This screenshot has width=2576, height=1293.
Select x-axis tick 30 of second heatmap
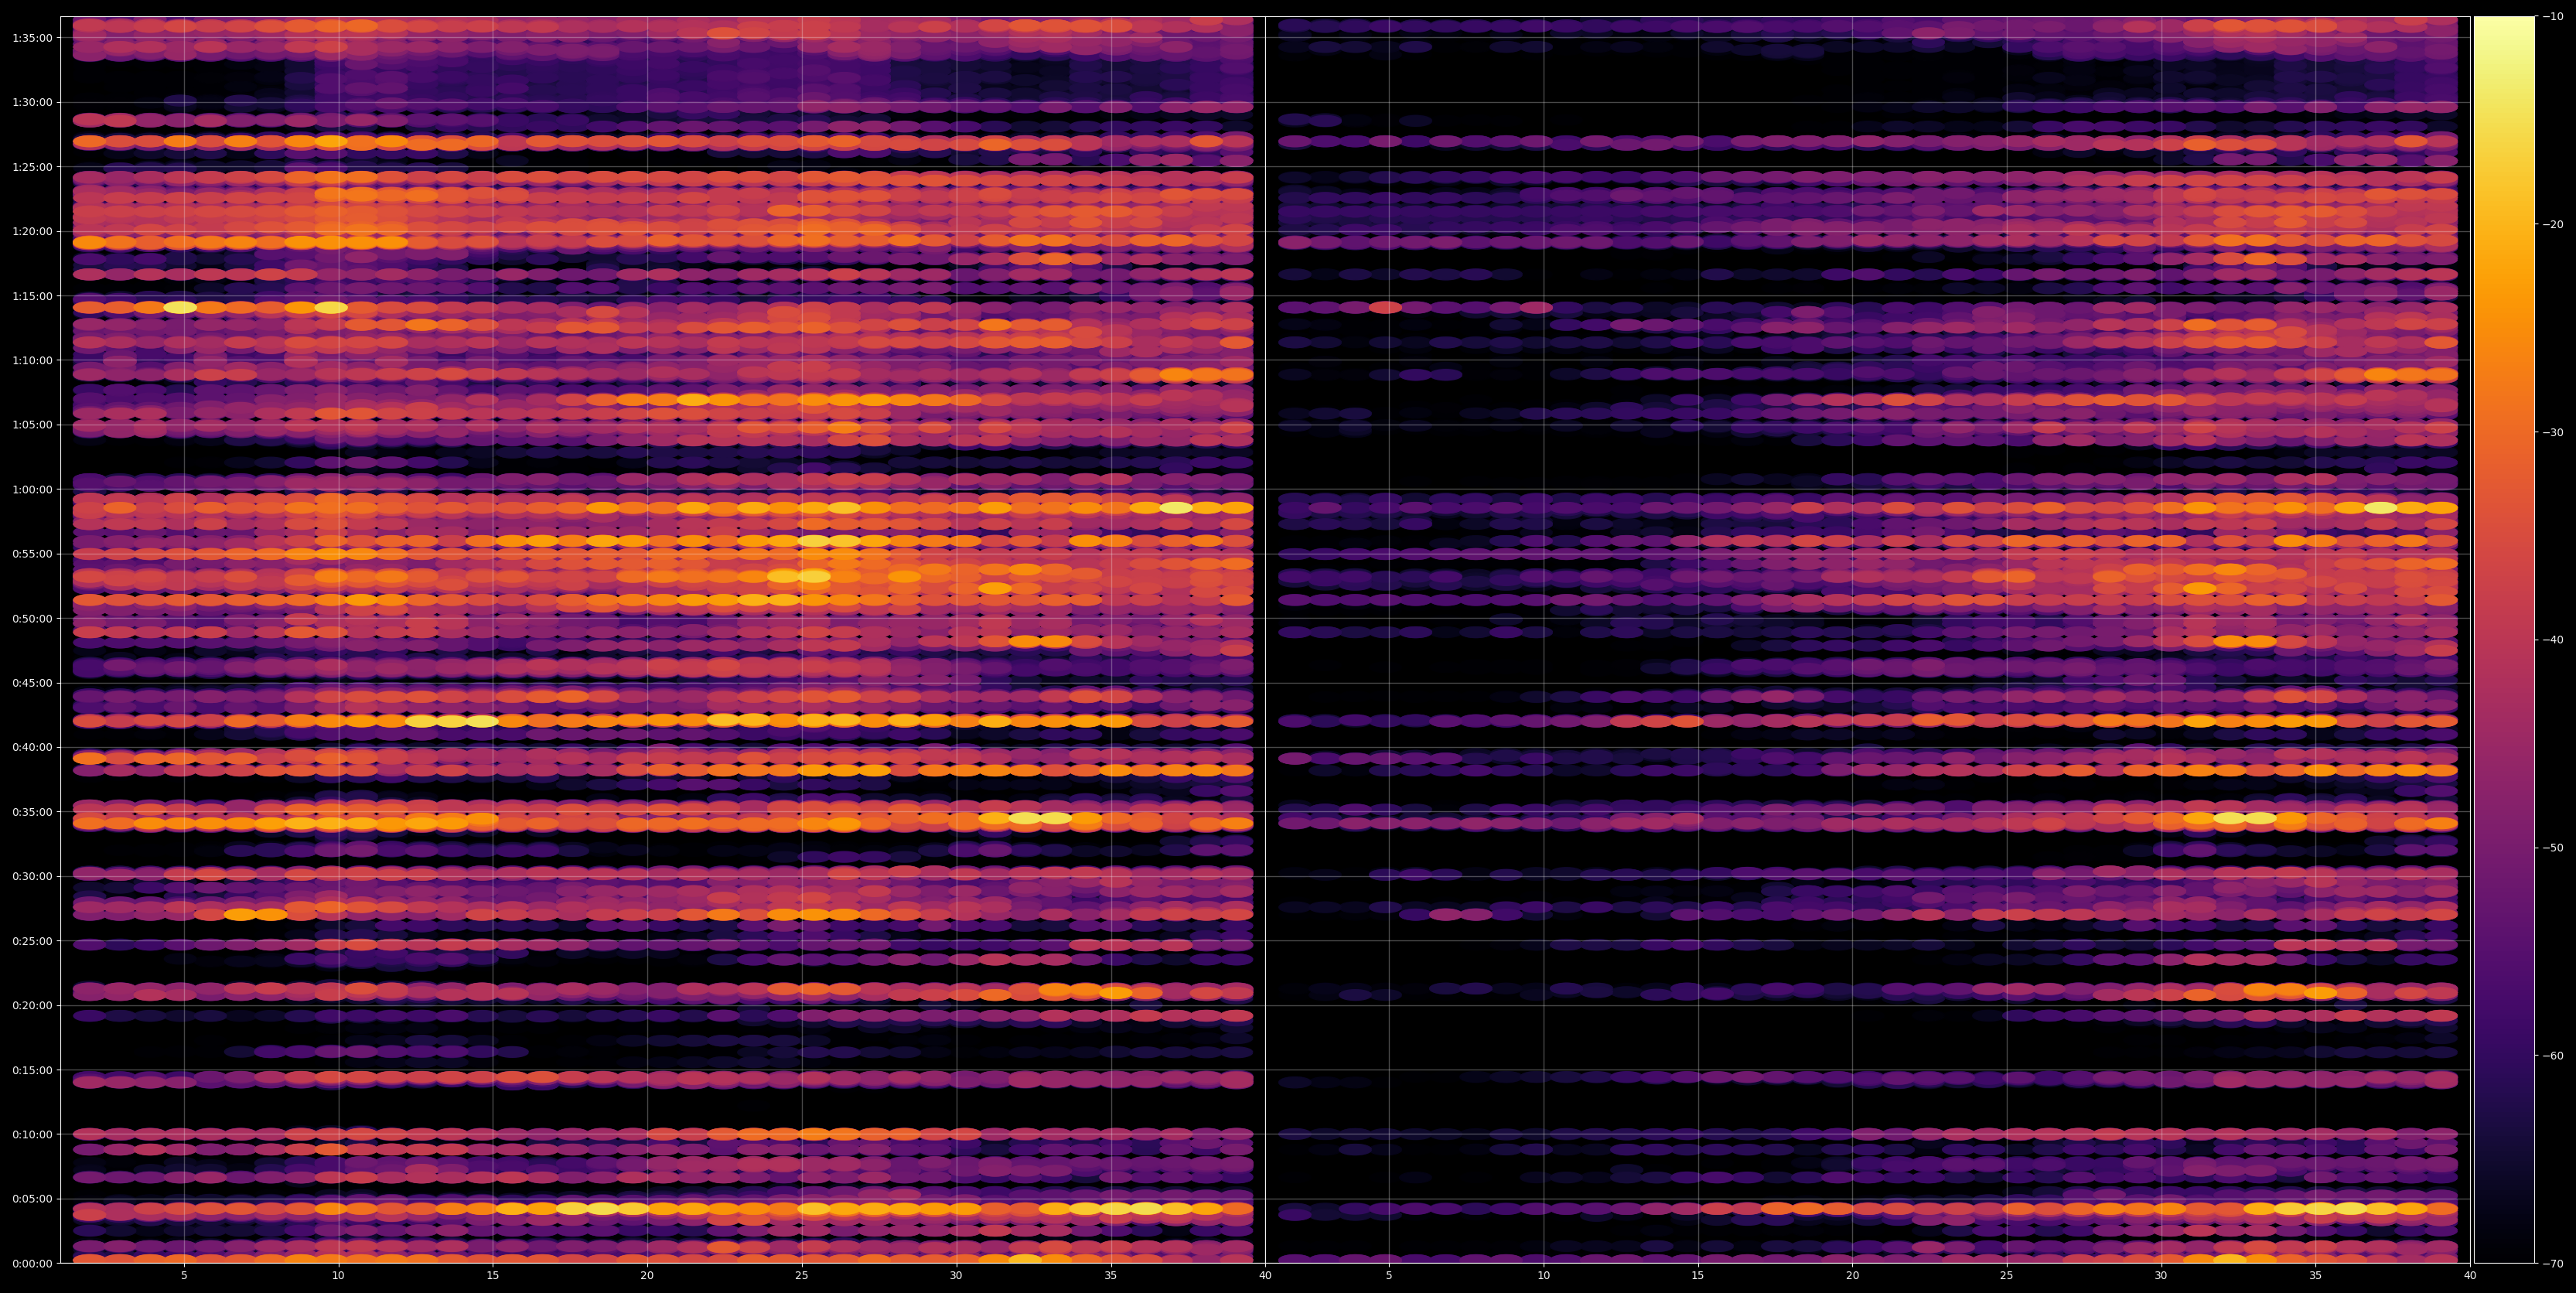coord(2161,1275)
